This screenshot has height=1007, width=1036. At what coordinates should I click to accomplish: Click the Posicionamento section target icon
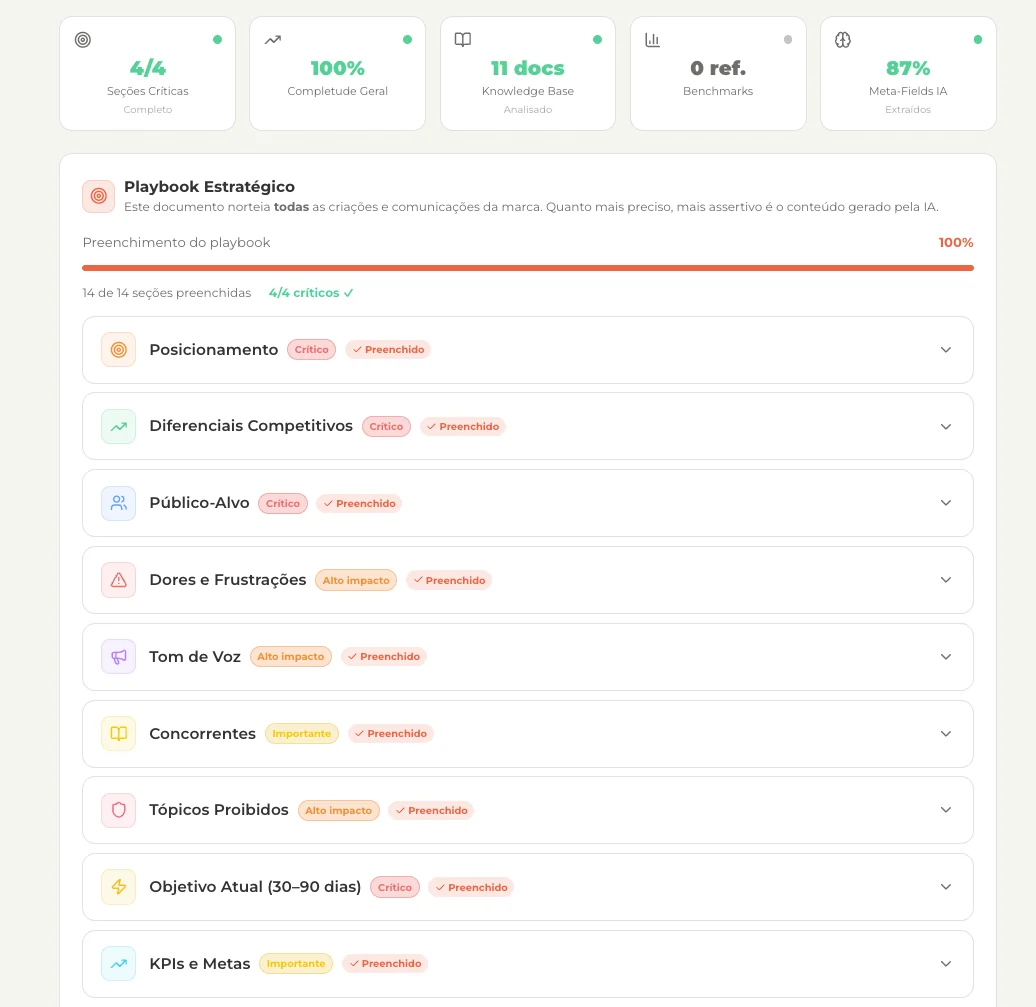tap(118, 350)
